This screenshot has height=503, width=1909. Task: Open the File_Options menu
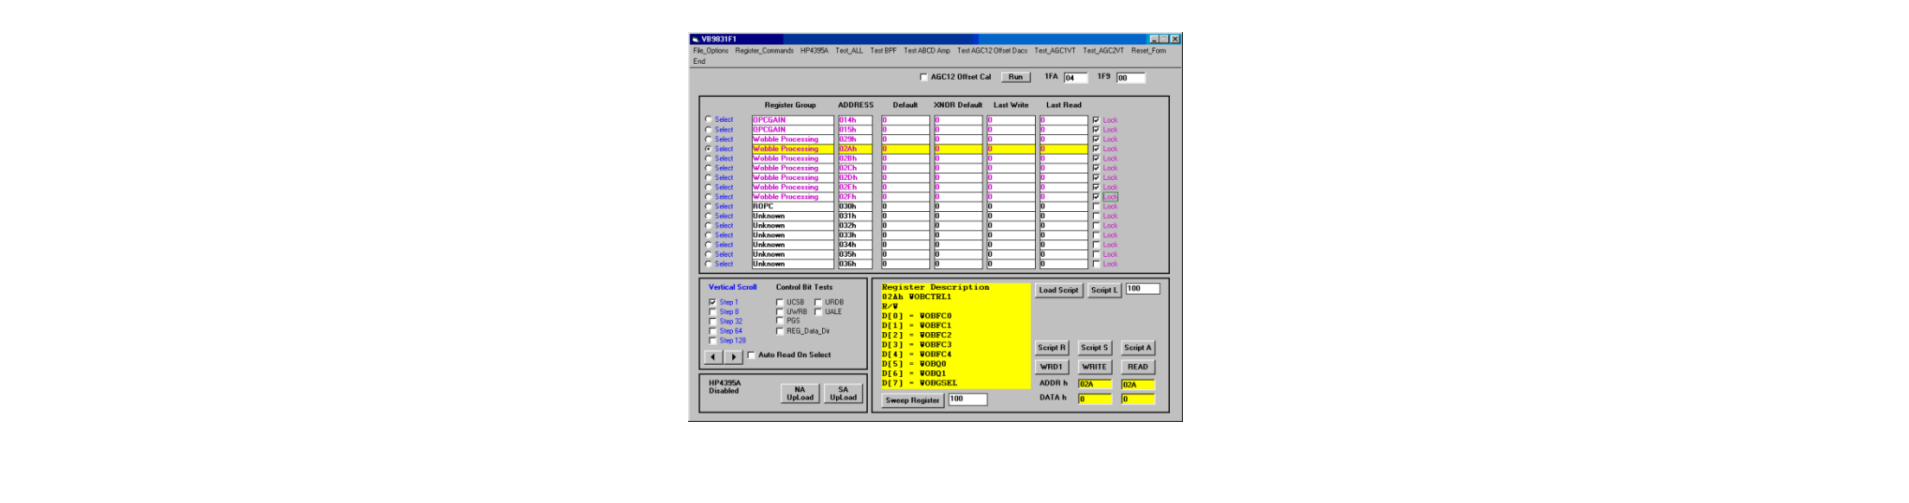(711, 50)
